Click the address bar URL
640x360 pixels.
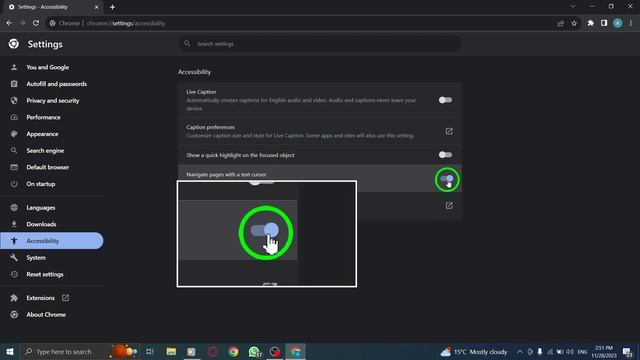point(126,23)
